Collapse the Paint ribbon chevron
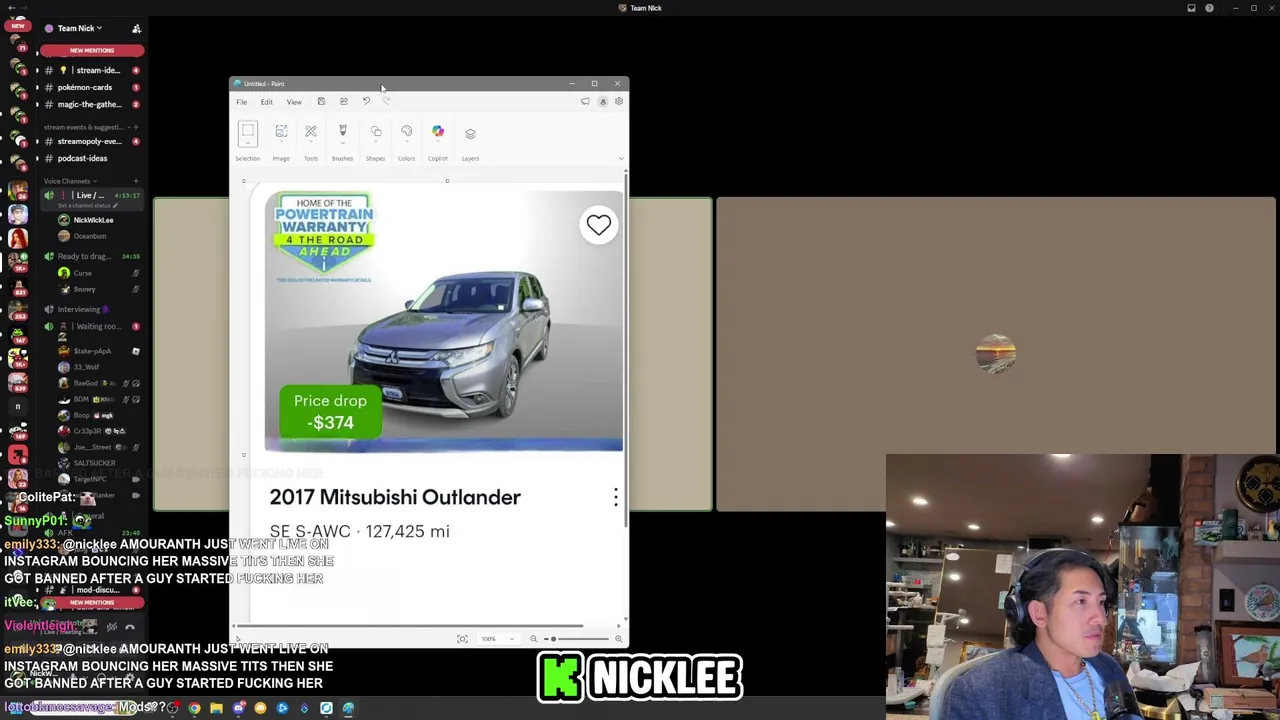The width and height of the screenshot is (1280, 720). click(x=621, y=158)
